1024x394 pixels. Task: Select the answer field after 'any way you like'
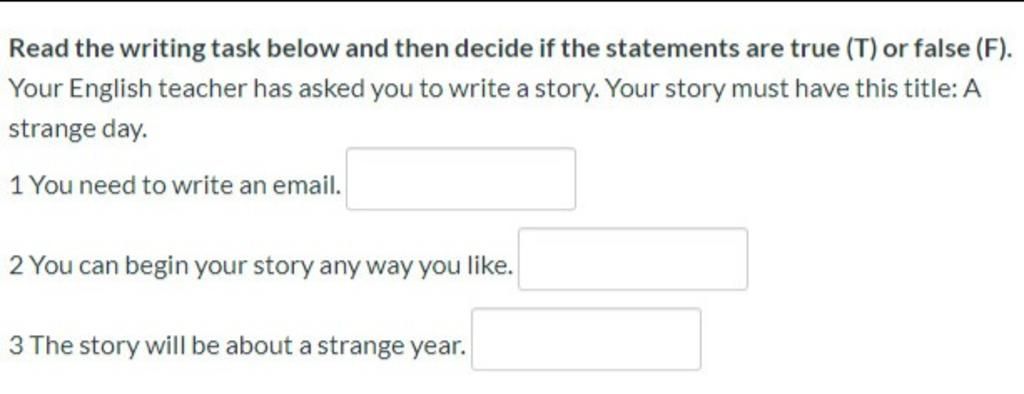point(633,259)
